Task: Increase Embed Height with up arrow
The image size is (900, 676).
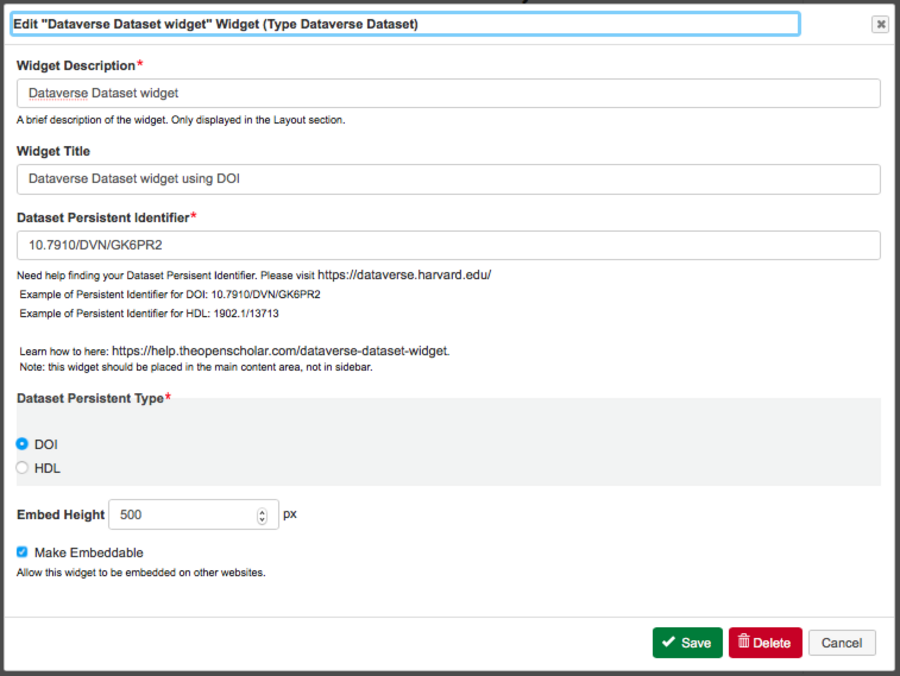Action: (x=262, y=510)
